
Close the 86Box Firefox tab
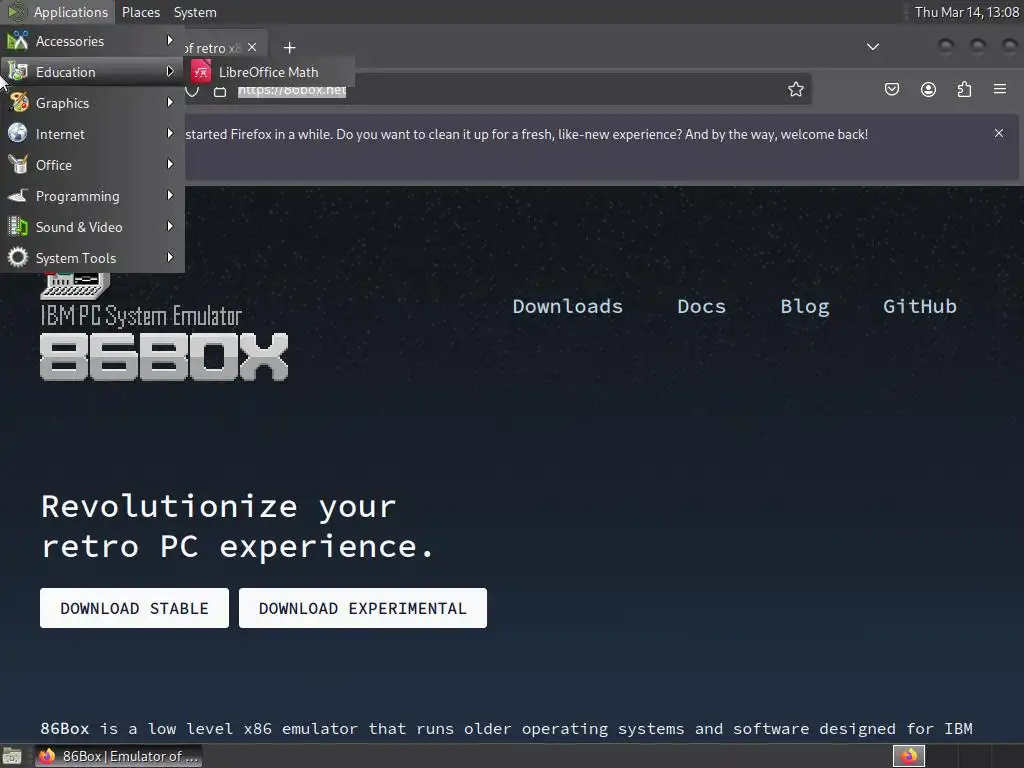click(x=252, y=47)
